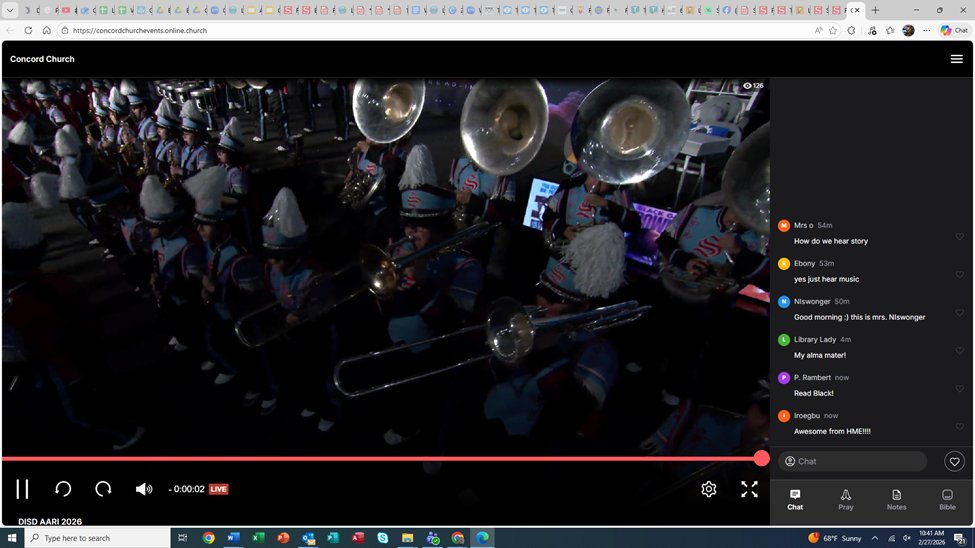The height and width of the screenshot is (548, 975).
Task: Open the notifications center icon
Action: (x=961, y=538)
